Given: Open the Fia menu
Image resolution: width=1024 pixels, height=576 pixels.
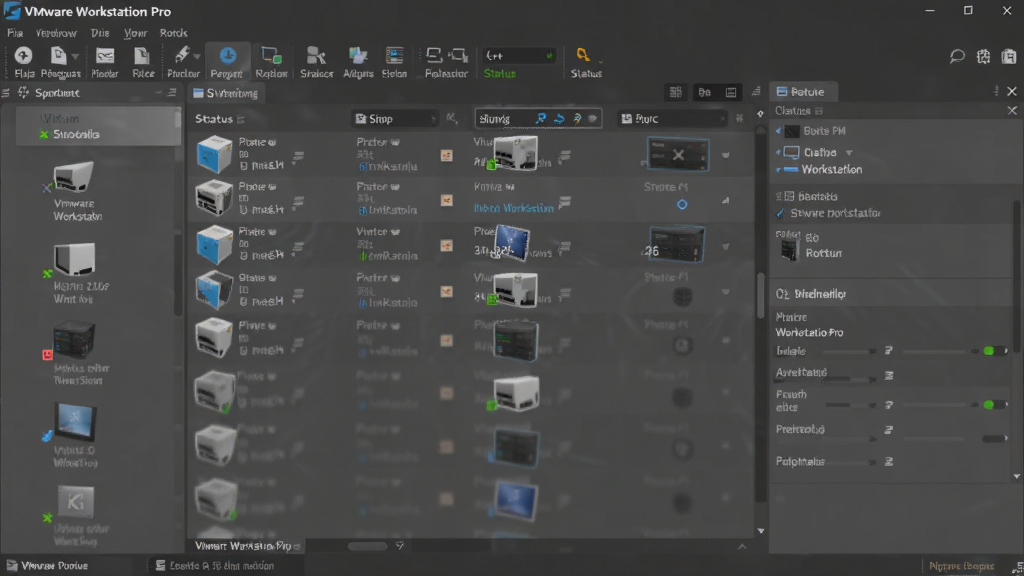Looking at the screenshot, I should click(x=15, y=33).
